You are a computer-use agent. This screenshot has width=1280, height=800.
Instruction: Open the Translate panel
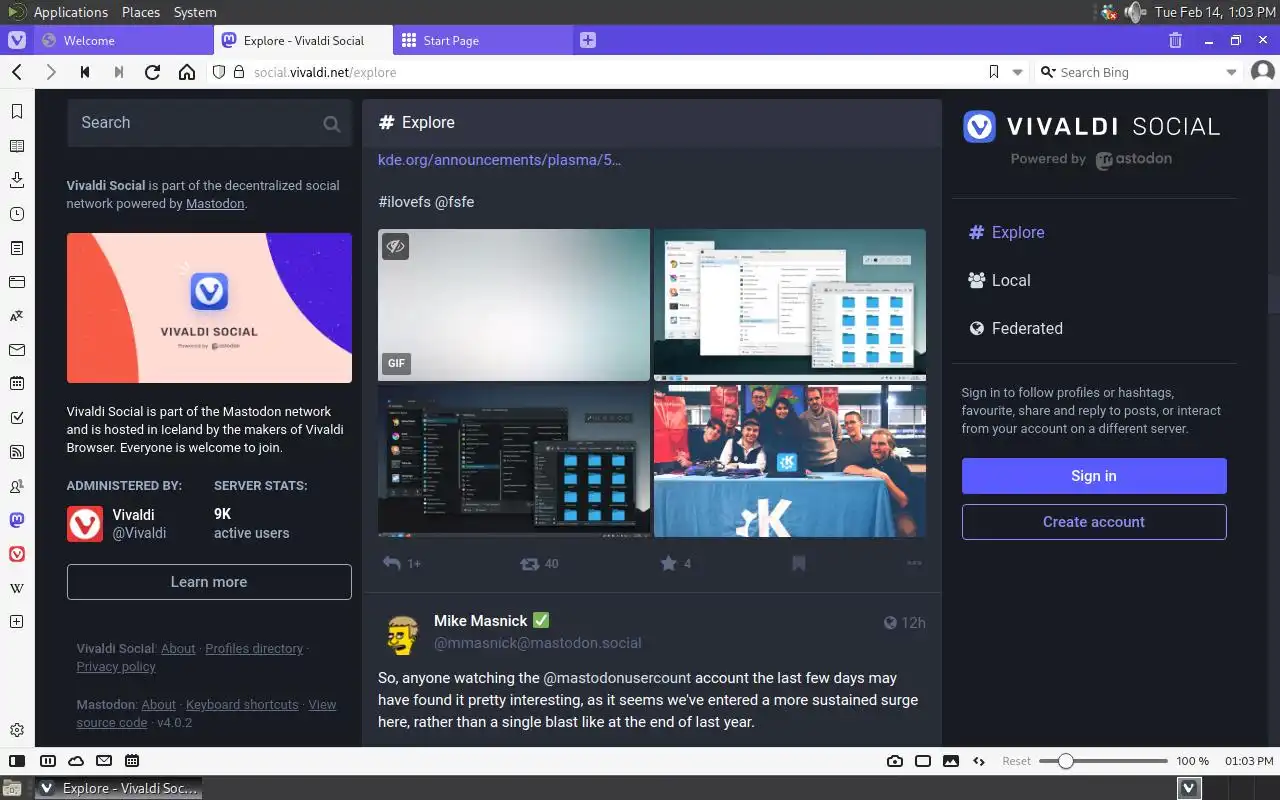[x=17, y=316]
